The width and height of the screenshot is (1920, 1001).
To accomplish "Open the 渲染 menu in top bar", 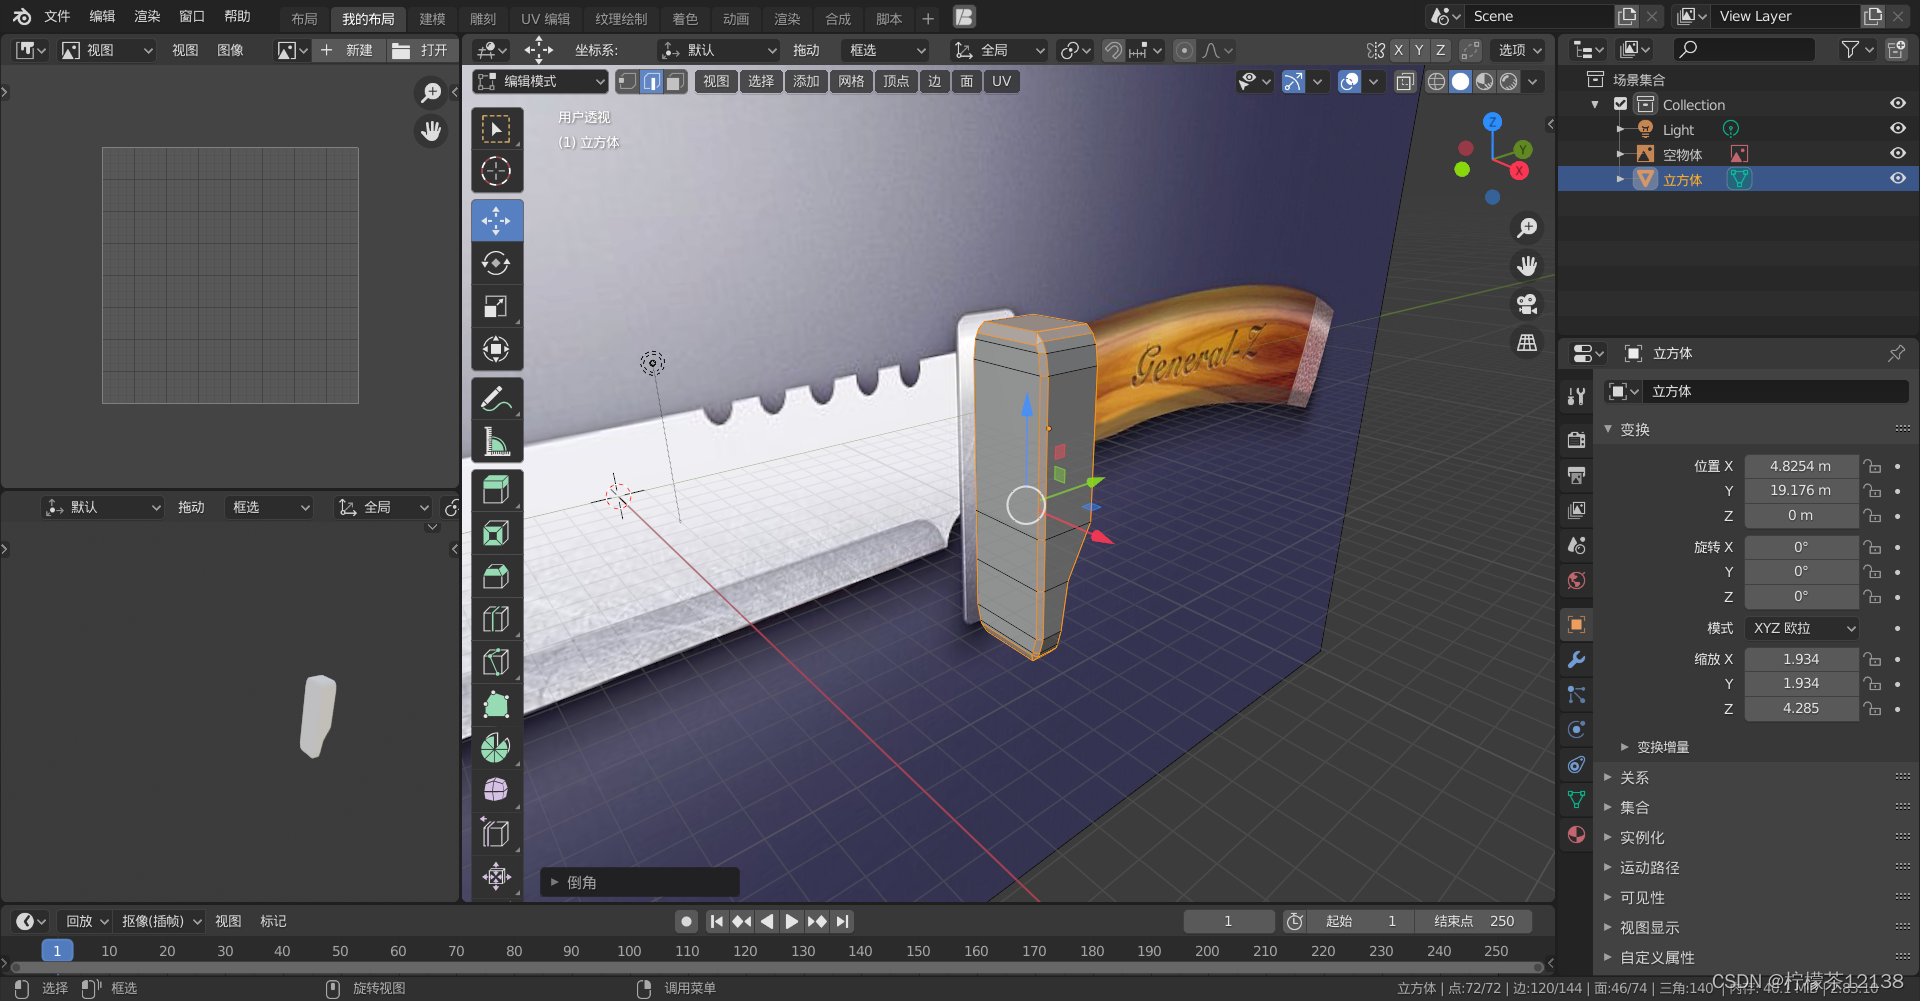I will coord(147,16).
